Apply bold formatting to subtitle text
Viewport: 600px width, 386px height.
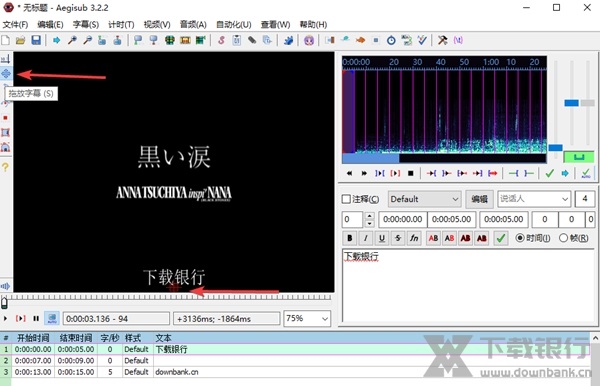point(349,238)
